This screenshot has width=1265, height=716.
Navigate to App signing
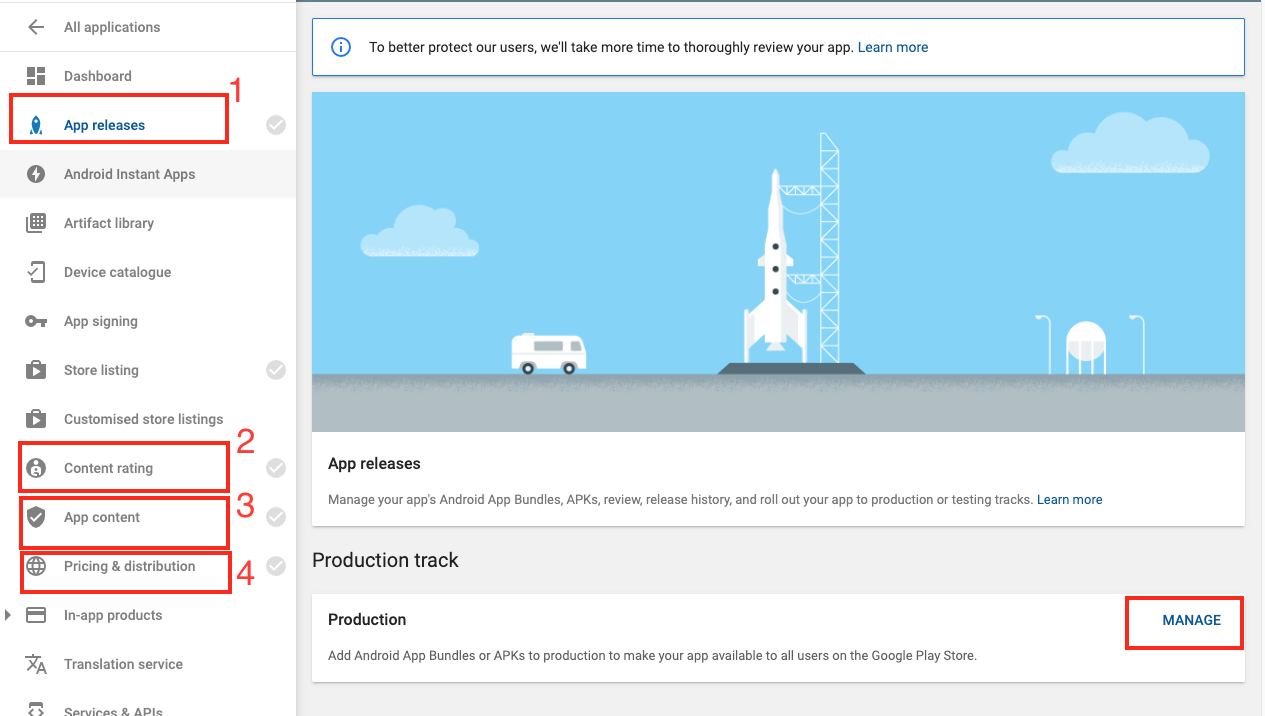(x=101, y=321)
